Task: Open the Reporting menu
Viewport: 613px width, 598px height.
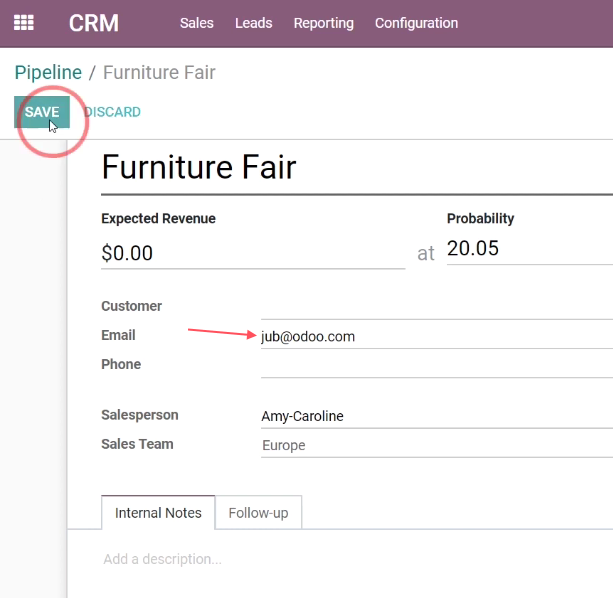Action: tap(324, 23)
